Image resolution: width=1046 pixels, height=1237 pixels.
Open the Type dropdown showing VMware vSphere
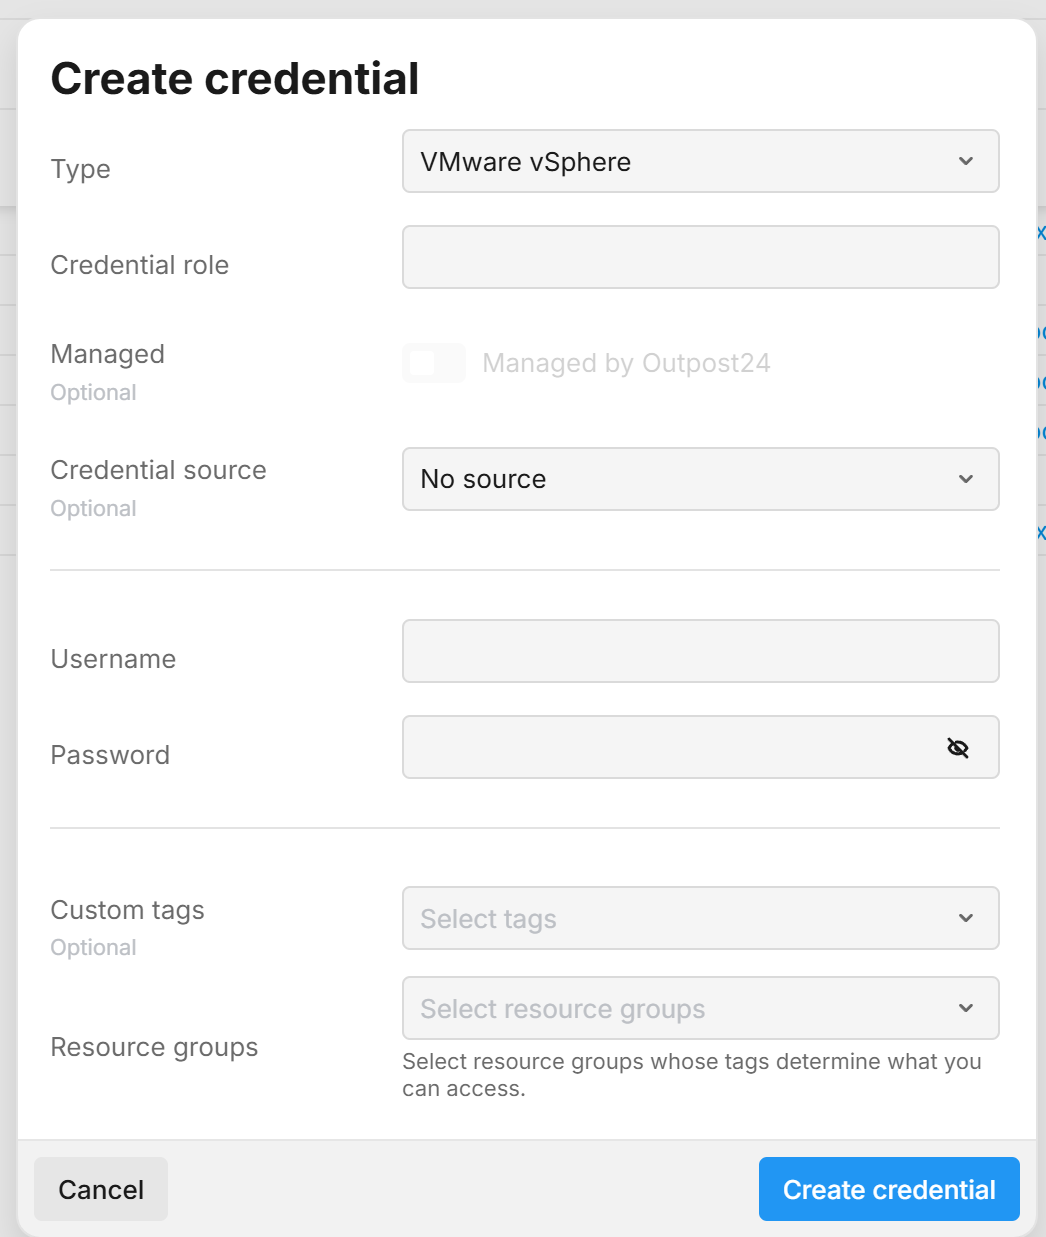[x=700, y=161]
